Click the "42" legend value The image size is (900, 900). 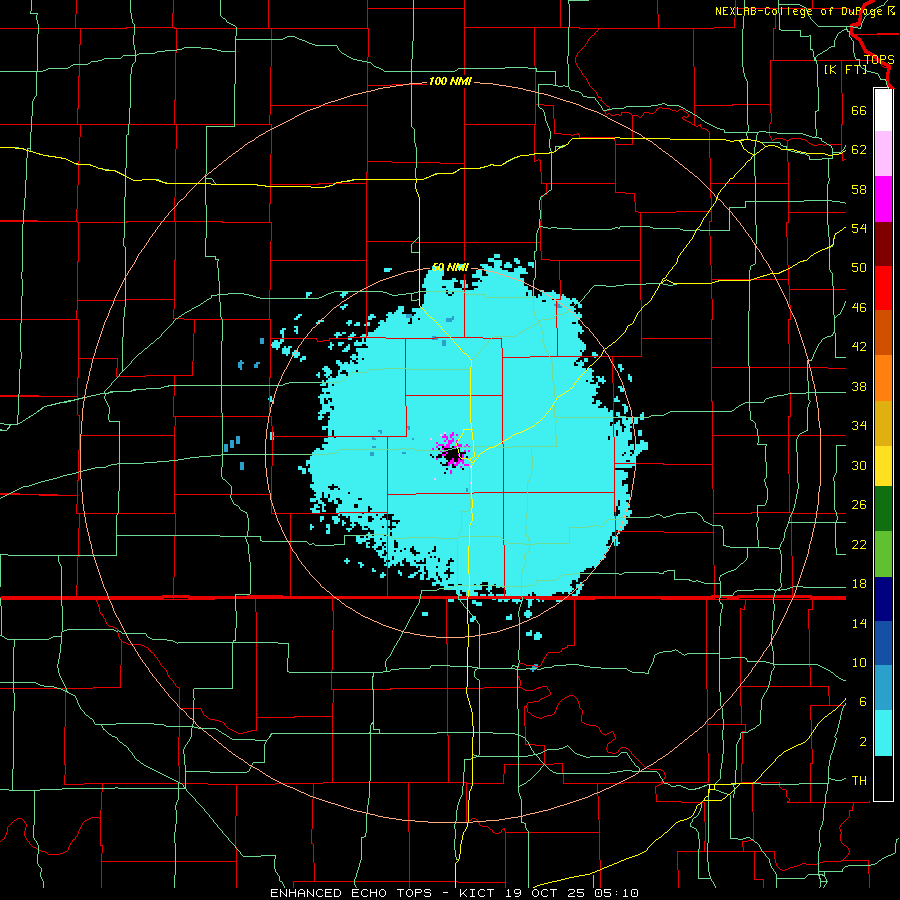tap(859, 347)
